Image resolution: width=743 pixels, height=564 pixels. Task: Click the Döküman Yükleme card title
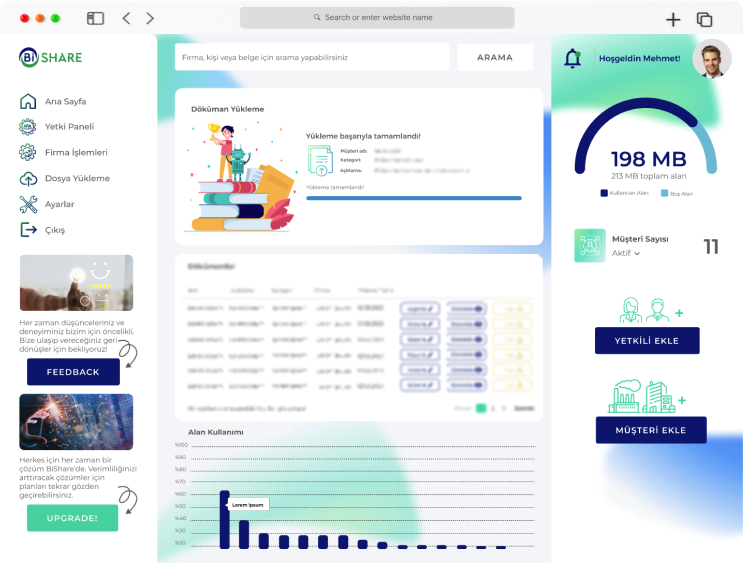point(227,109)
